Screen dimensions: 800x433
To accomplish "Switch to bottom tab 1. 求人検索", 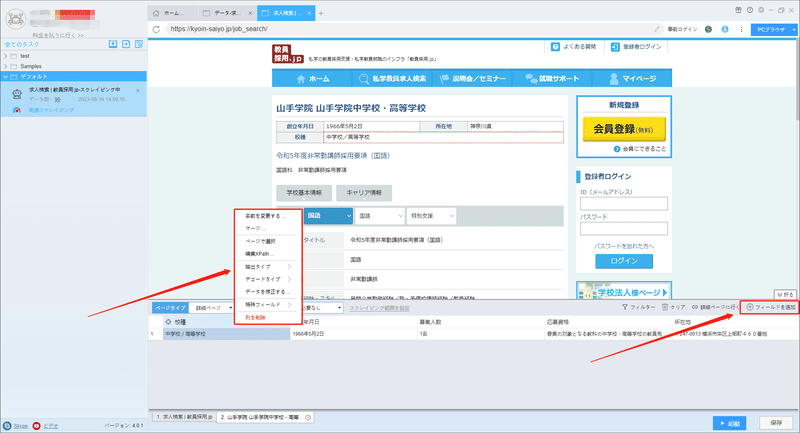I will coord(184,417).
